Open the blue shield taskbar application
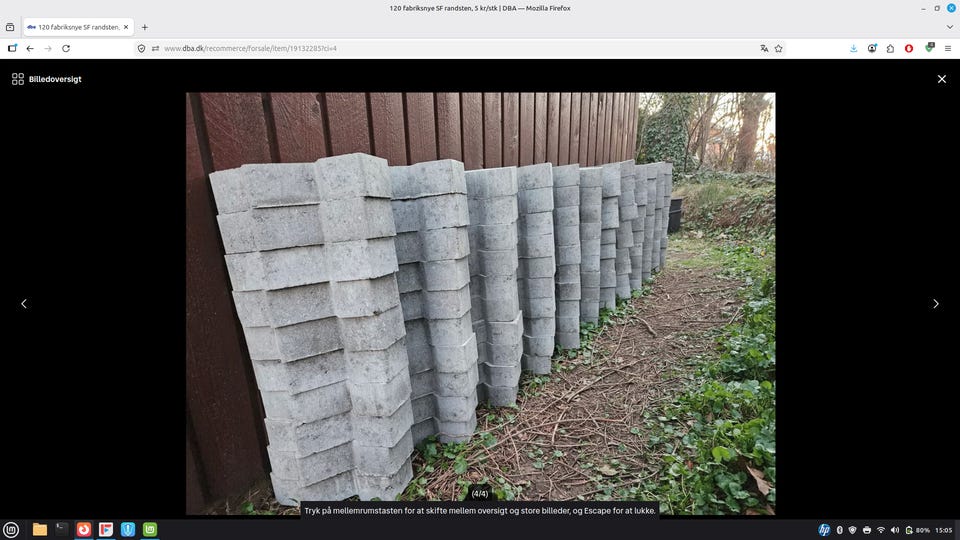960x540 pixels. point(127,530)
